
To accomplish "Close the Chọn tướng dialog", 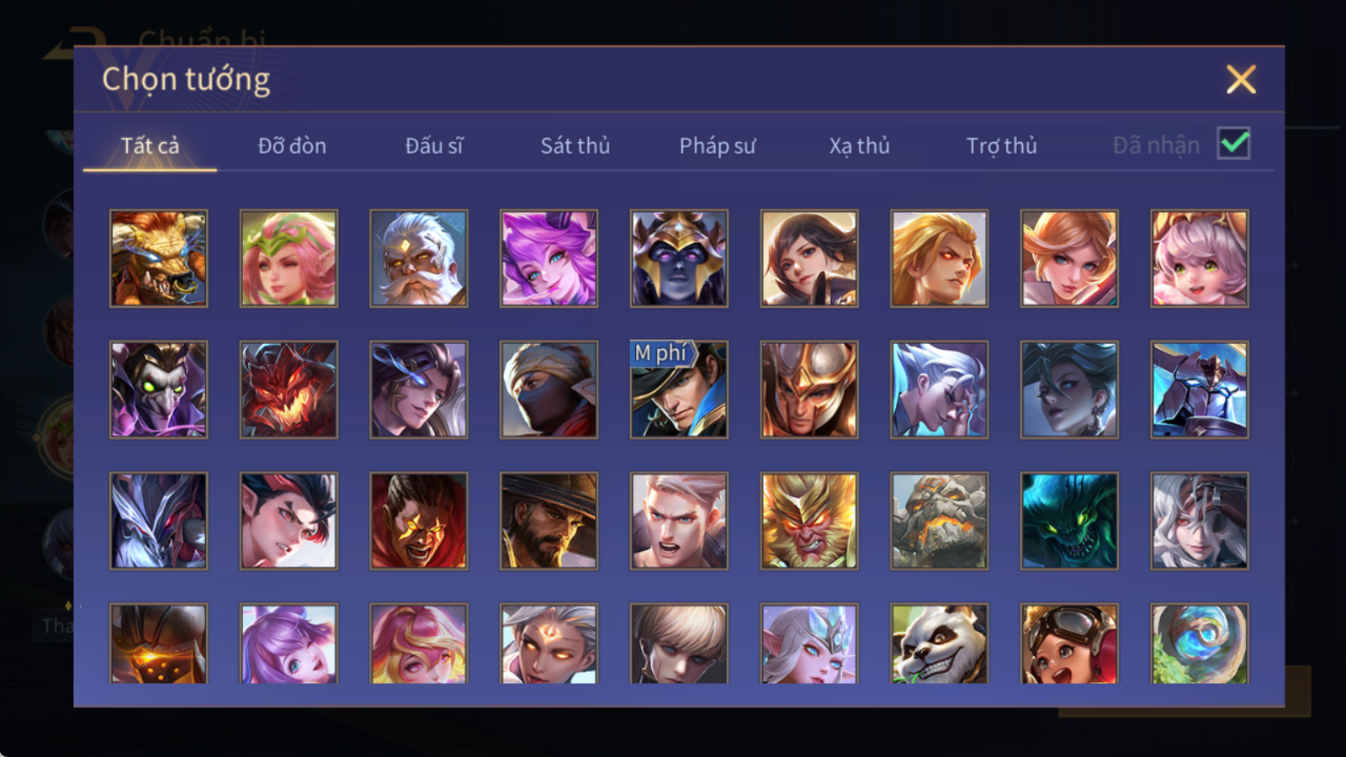I will coord(1241,79).
